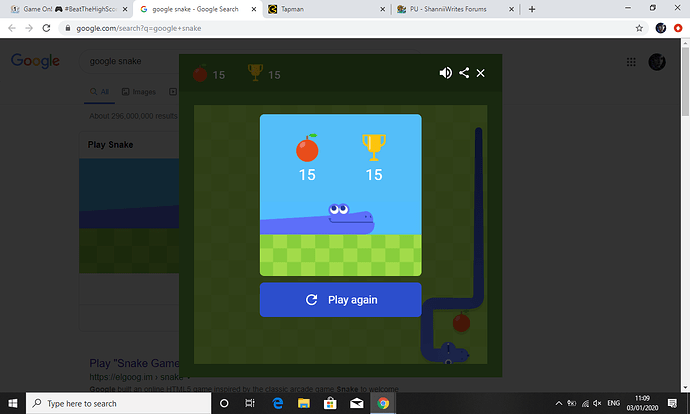The width and height of the screenshot is (690, 414).
Task: Go forward in browser history
Action: pos(29,28)
